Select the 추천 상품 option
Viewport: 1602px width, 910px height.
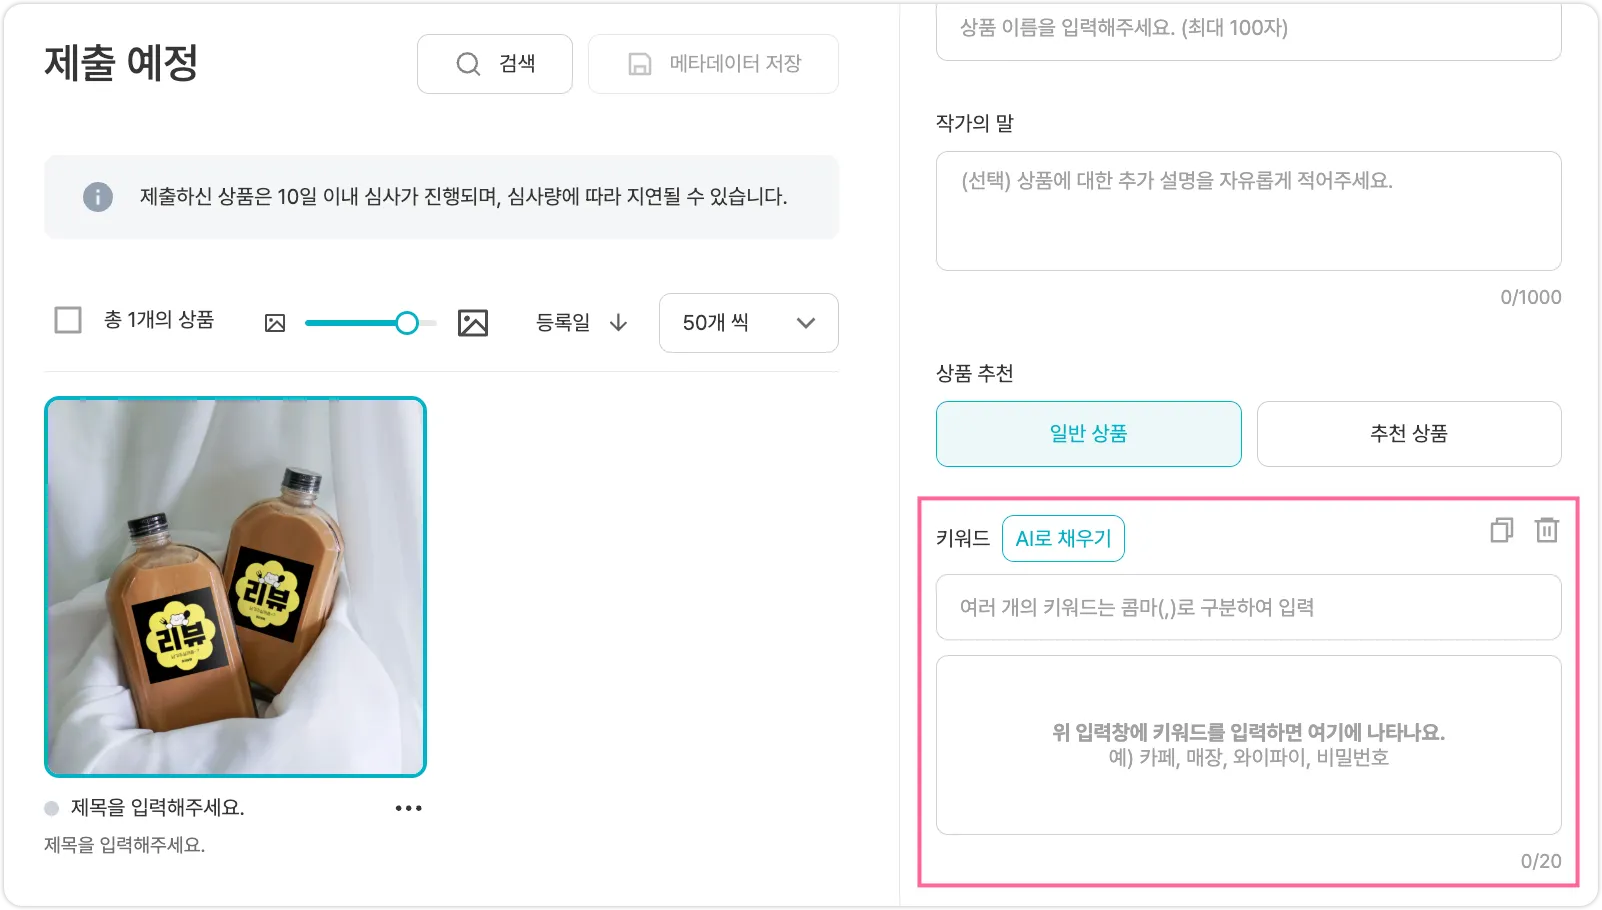1408,434
